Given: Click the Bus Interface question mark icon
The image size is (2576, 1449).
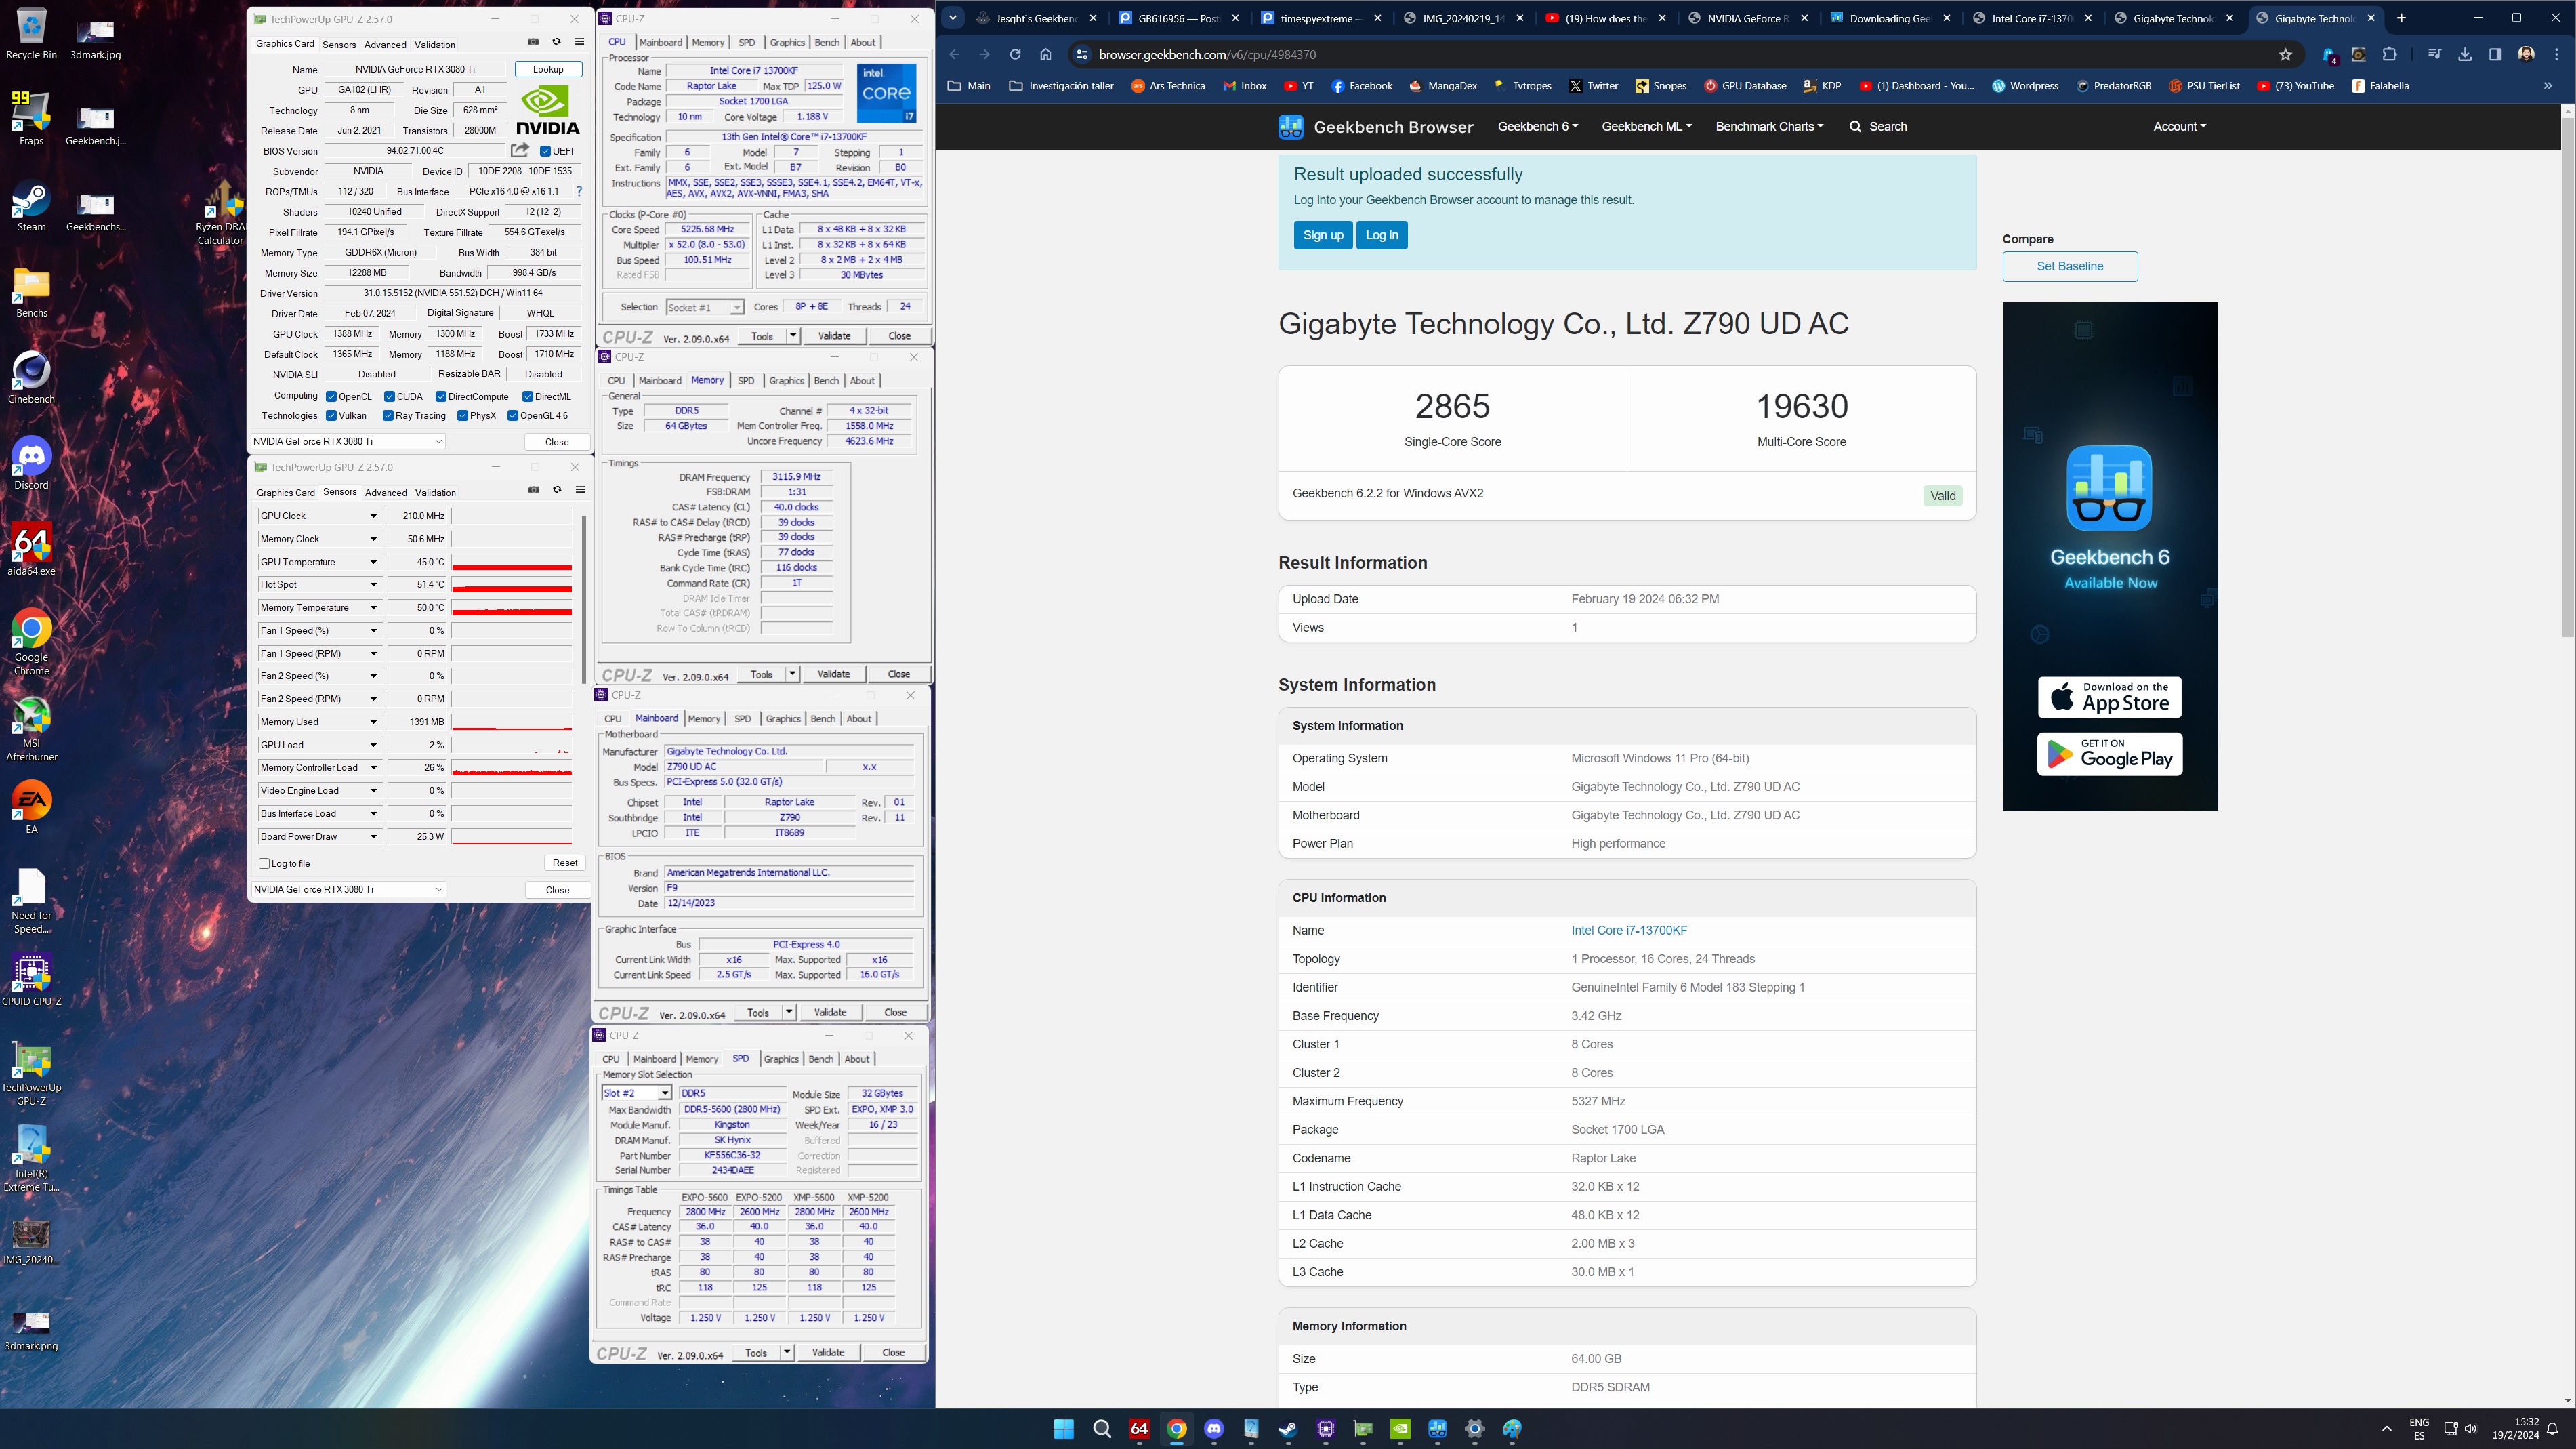Looking at the screenshot, I should point(579,191).
